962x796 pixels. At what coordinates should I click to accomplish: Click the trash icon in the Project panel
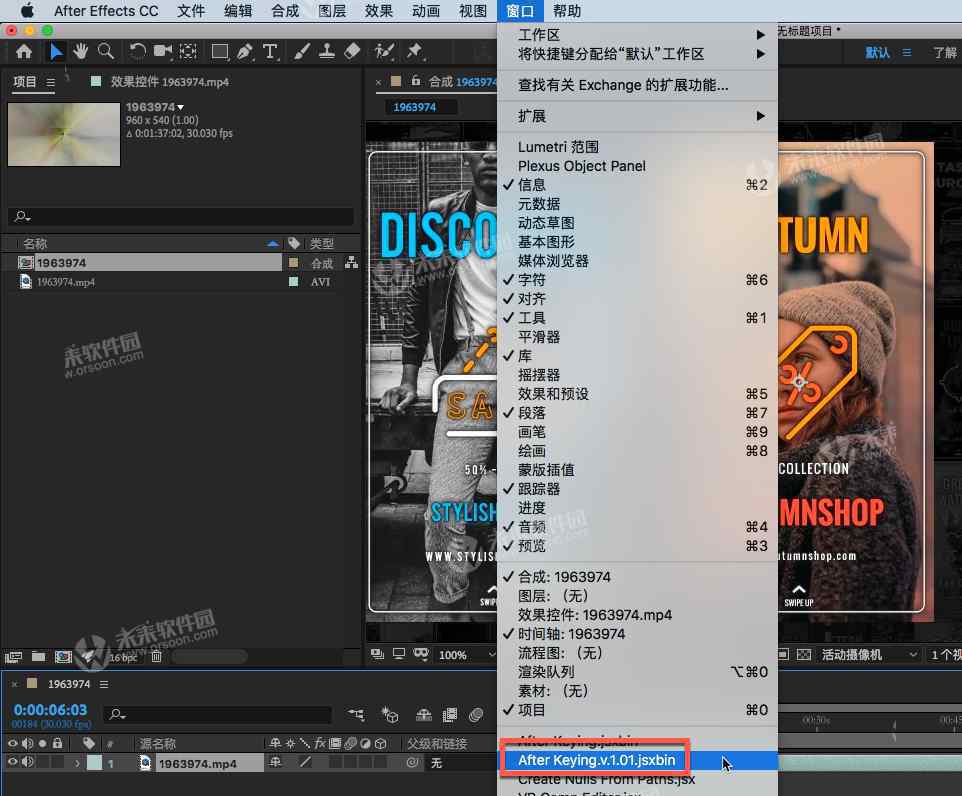click(156, 657)
